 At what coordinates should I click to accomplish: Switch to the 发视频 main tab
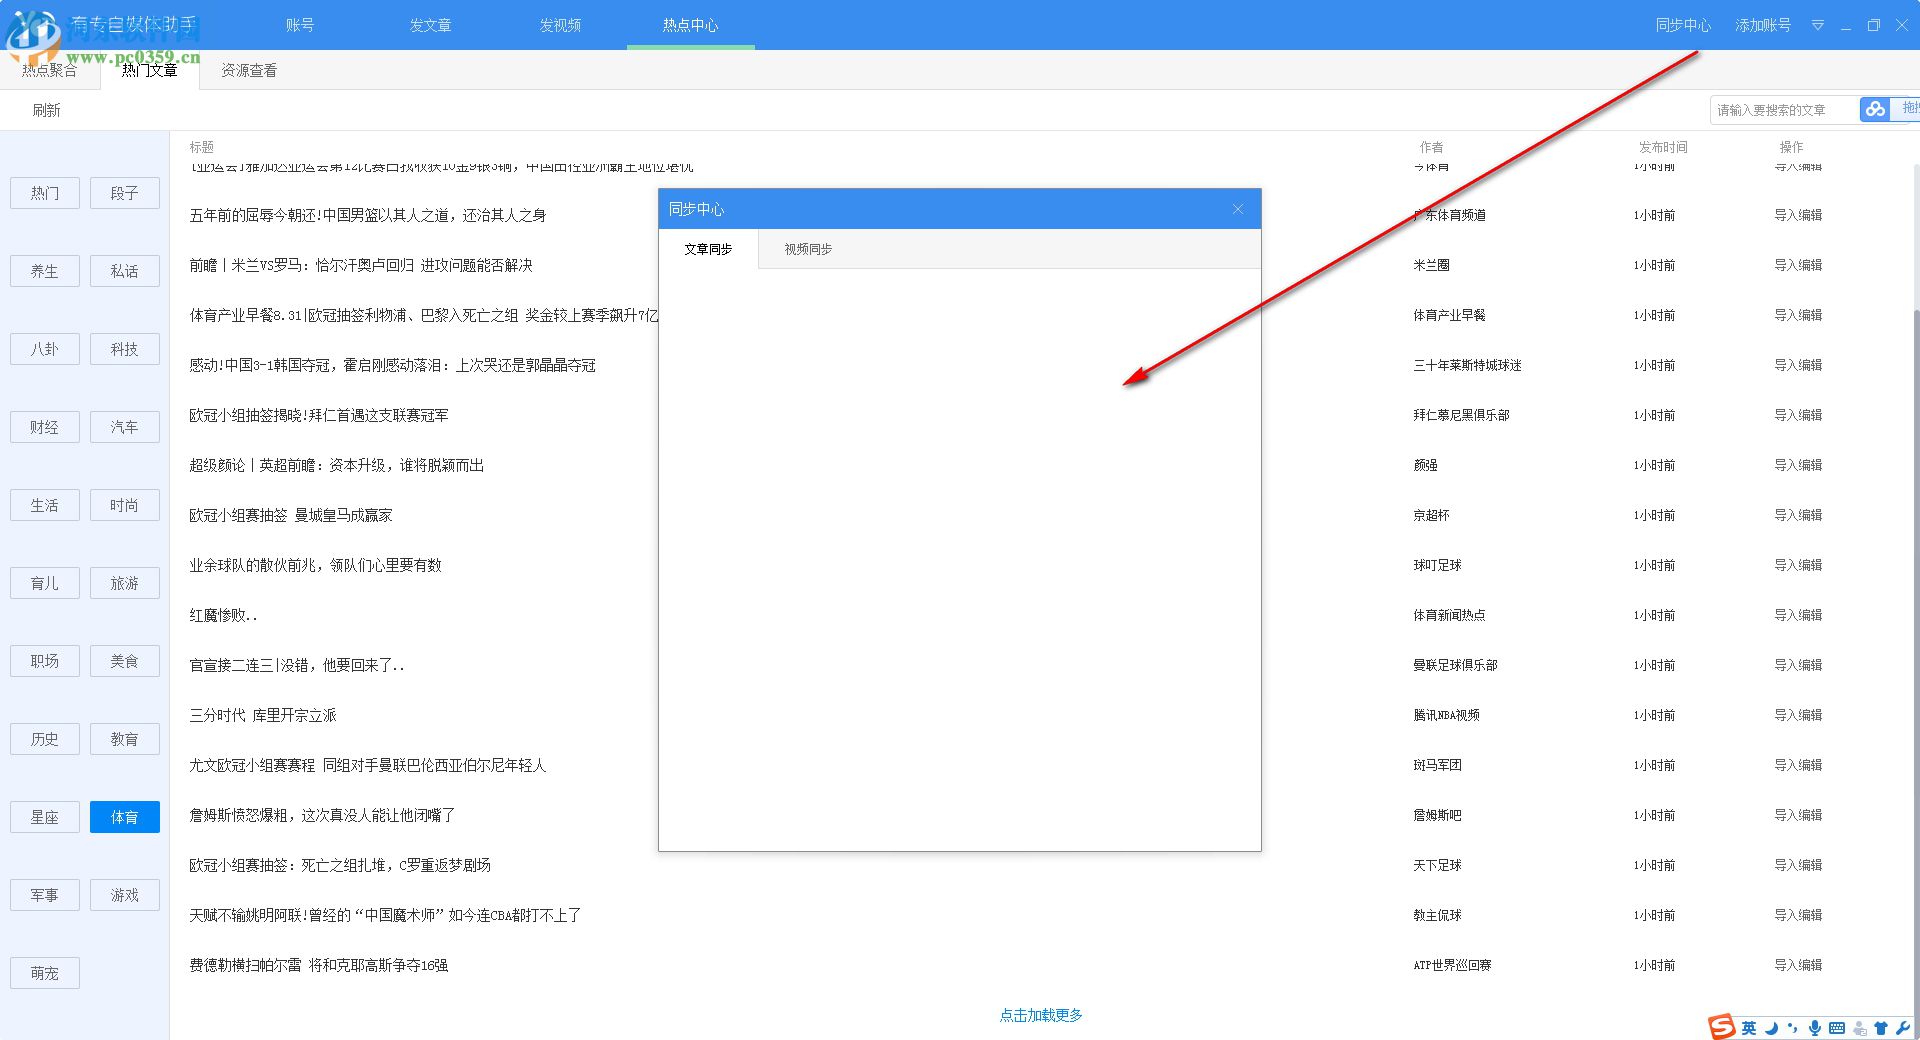tap(560, 25)
